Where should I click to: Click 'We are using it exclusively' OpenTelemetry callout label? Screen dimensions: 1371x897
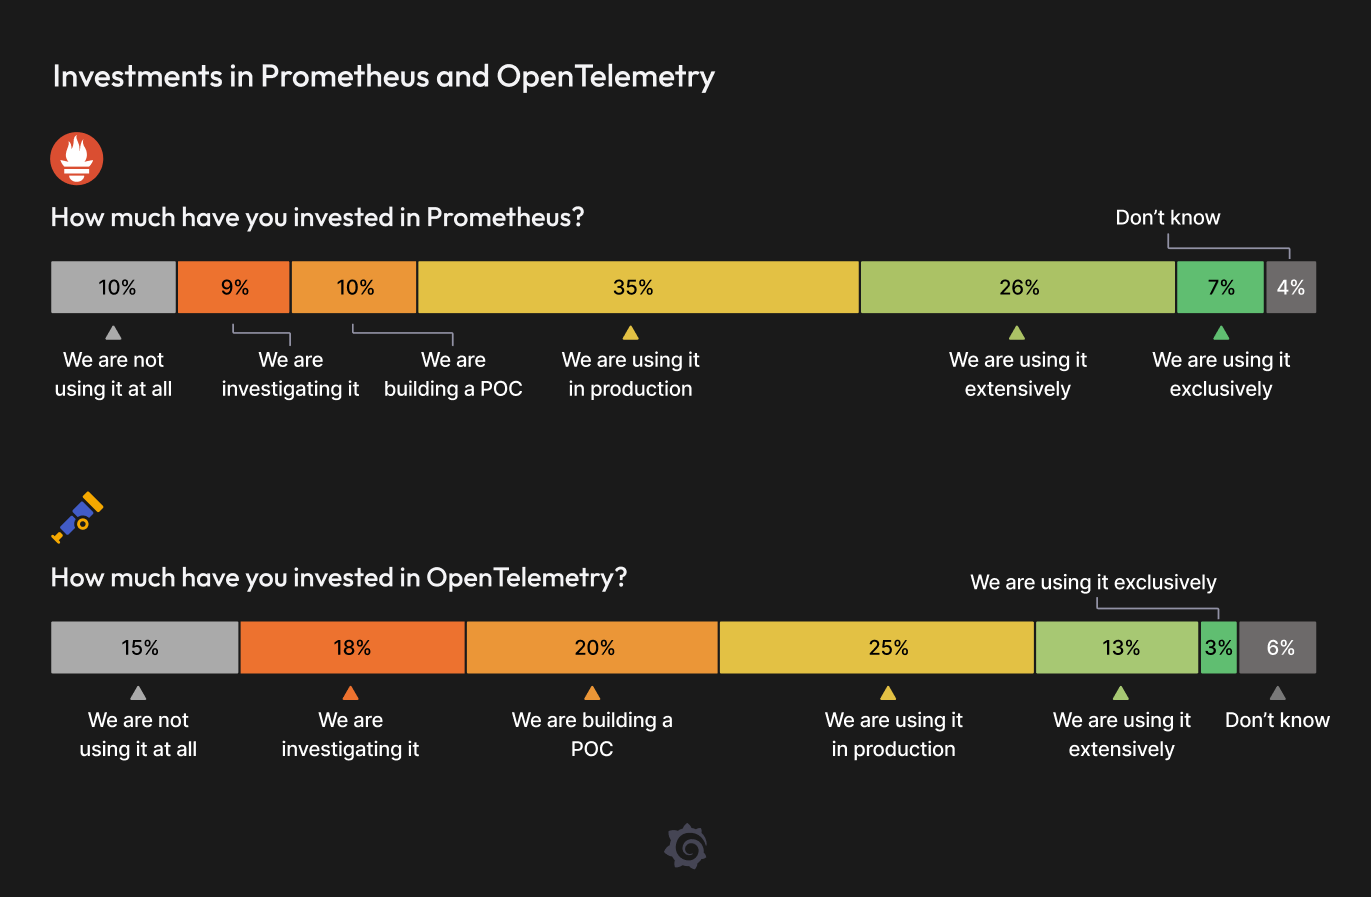[x=1093, y=582]
